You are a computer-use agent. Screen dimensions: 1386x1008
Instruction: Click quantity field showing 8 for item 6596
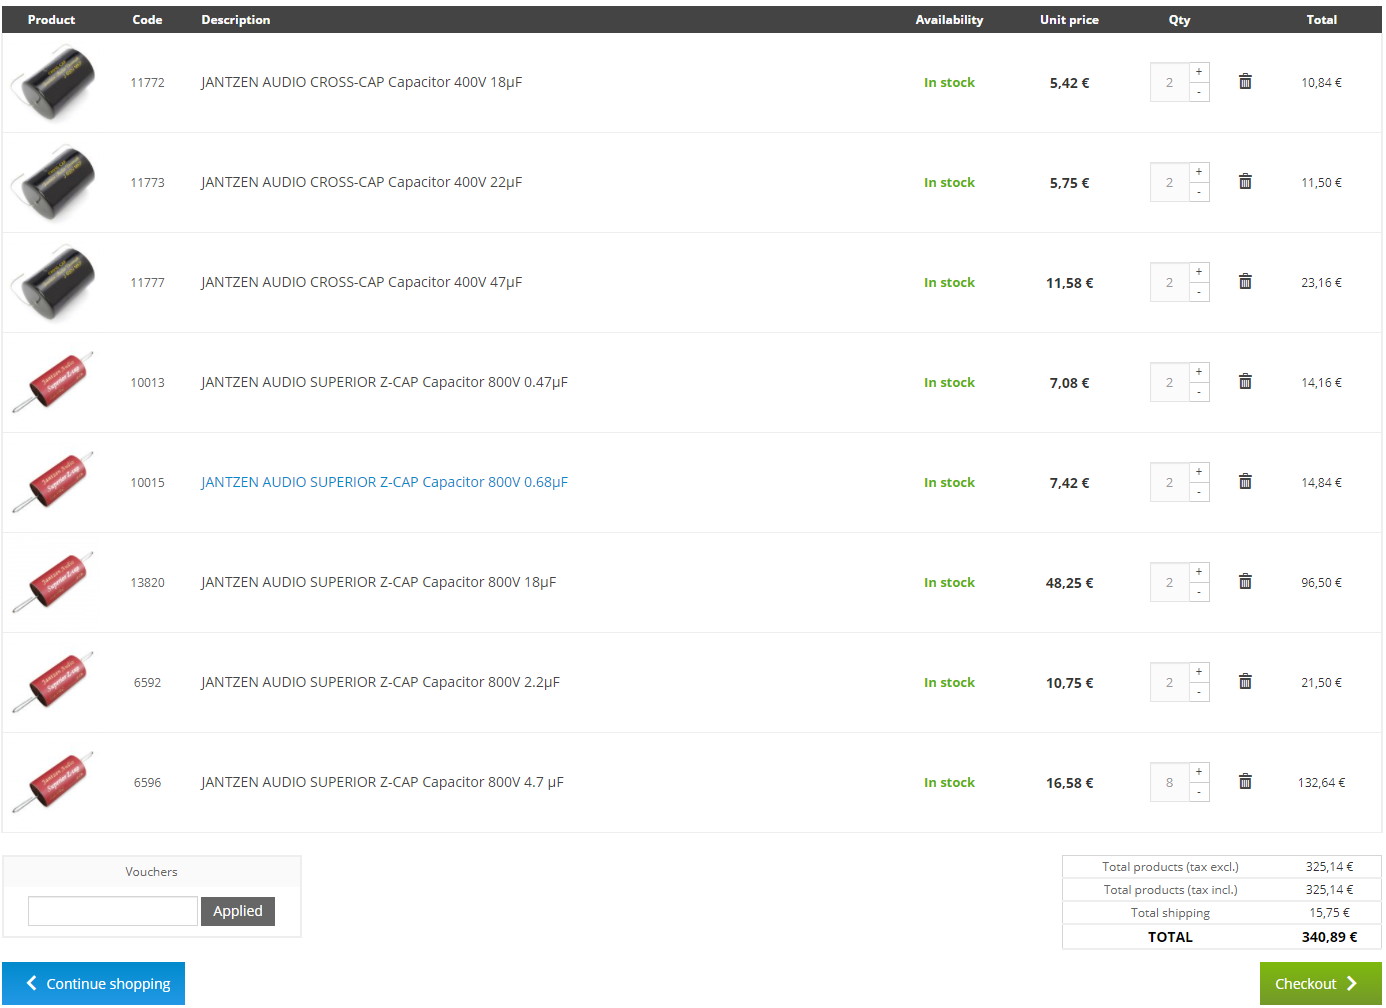click(1169, 782)
